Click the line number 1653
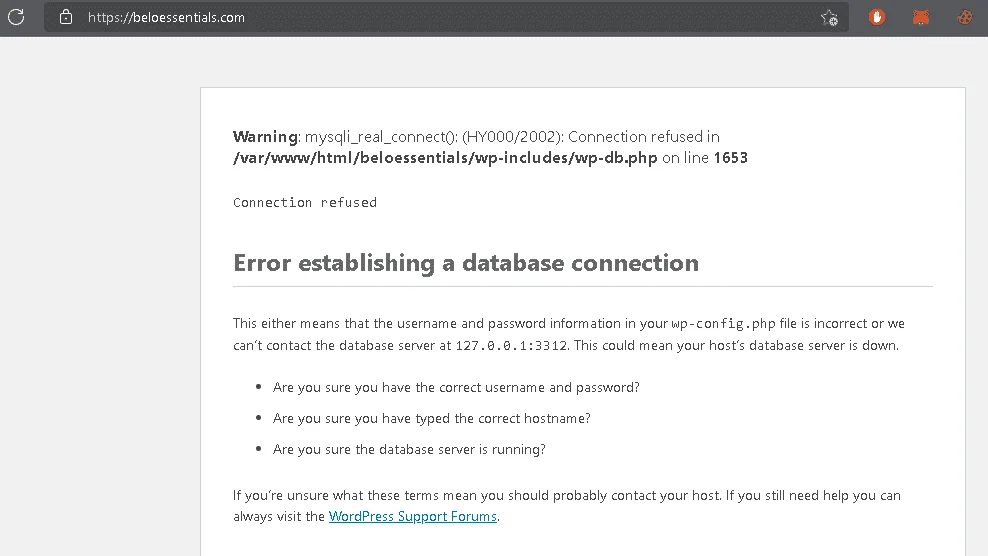Viewport: 988px width, 556px height. coord(730,158)
